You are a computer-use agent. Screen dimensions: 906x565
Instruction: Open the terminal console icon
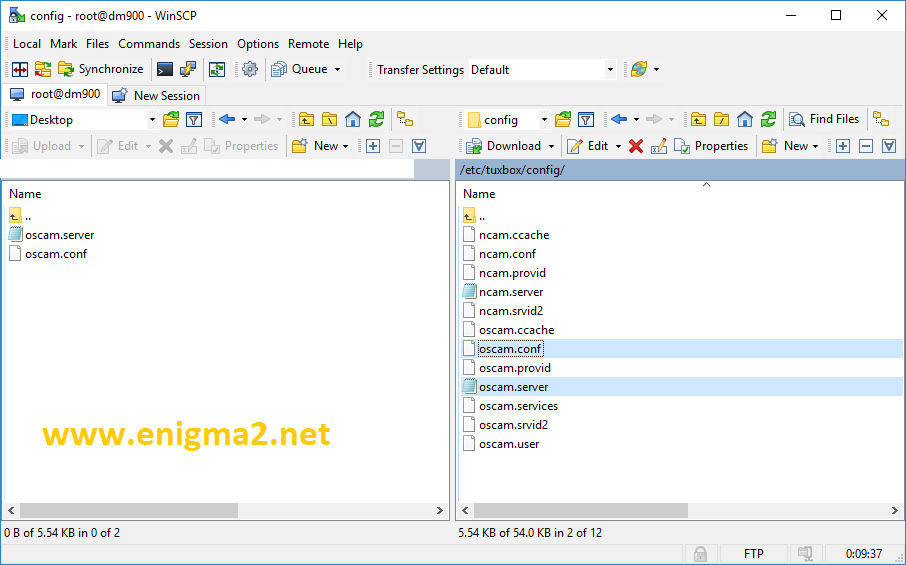(x=165, y=69)
